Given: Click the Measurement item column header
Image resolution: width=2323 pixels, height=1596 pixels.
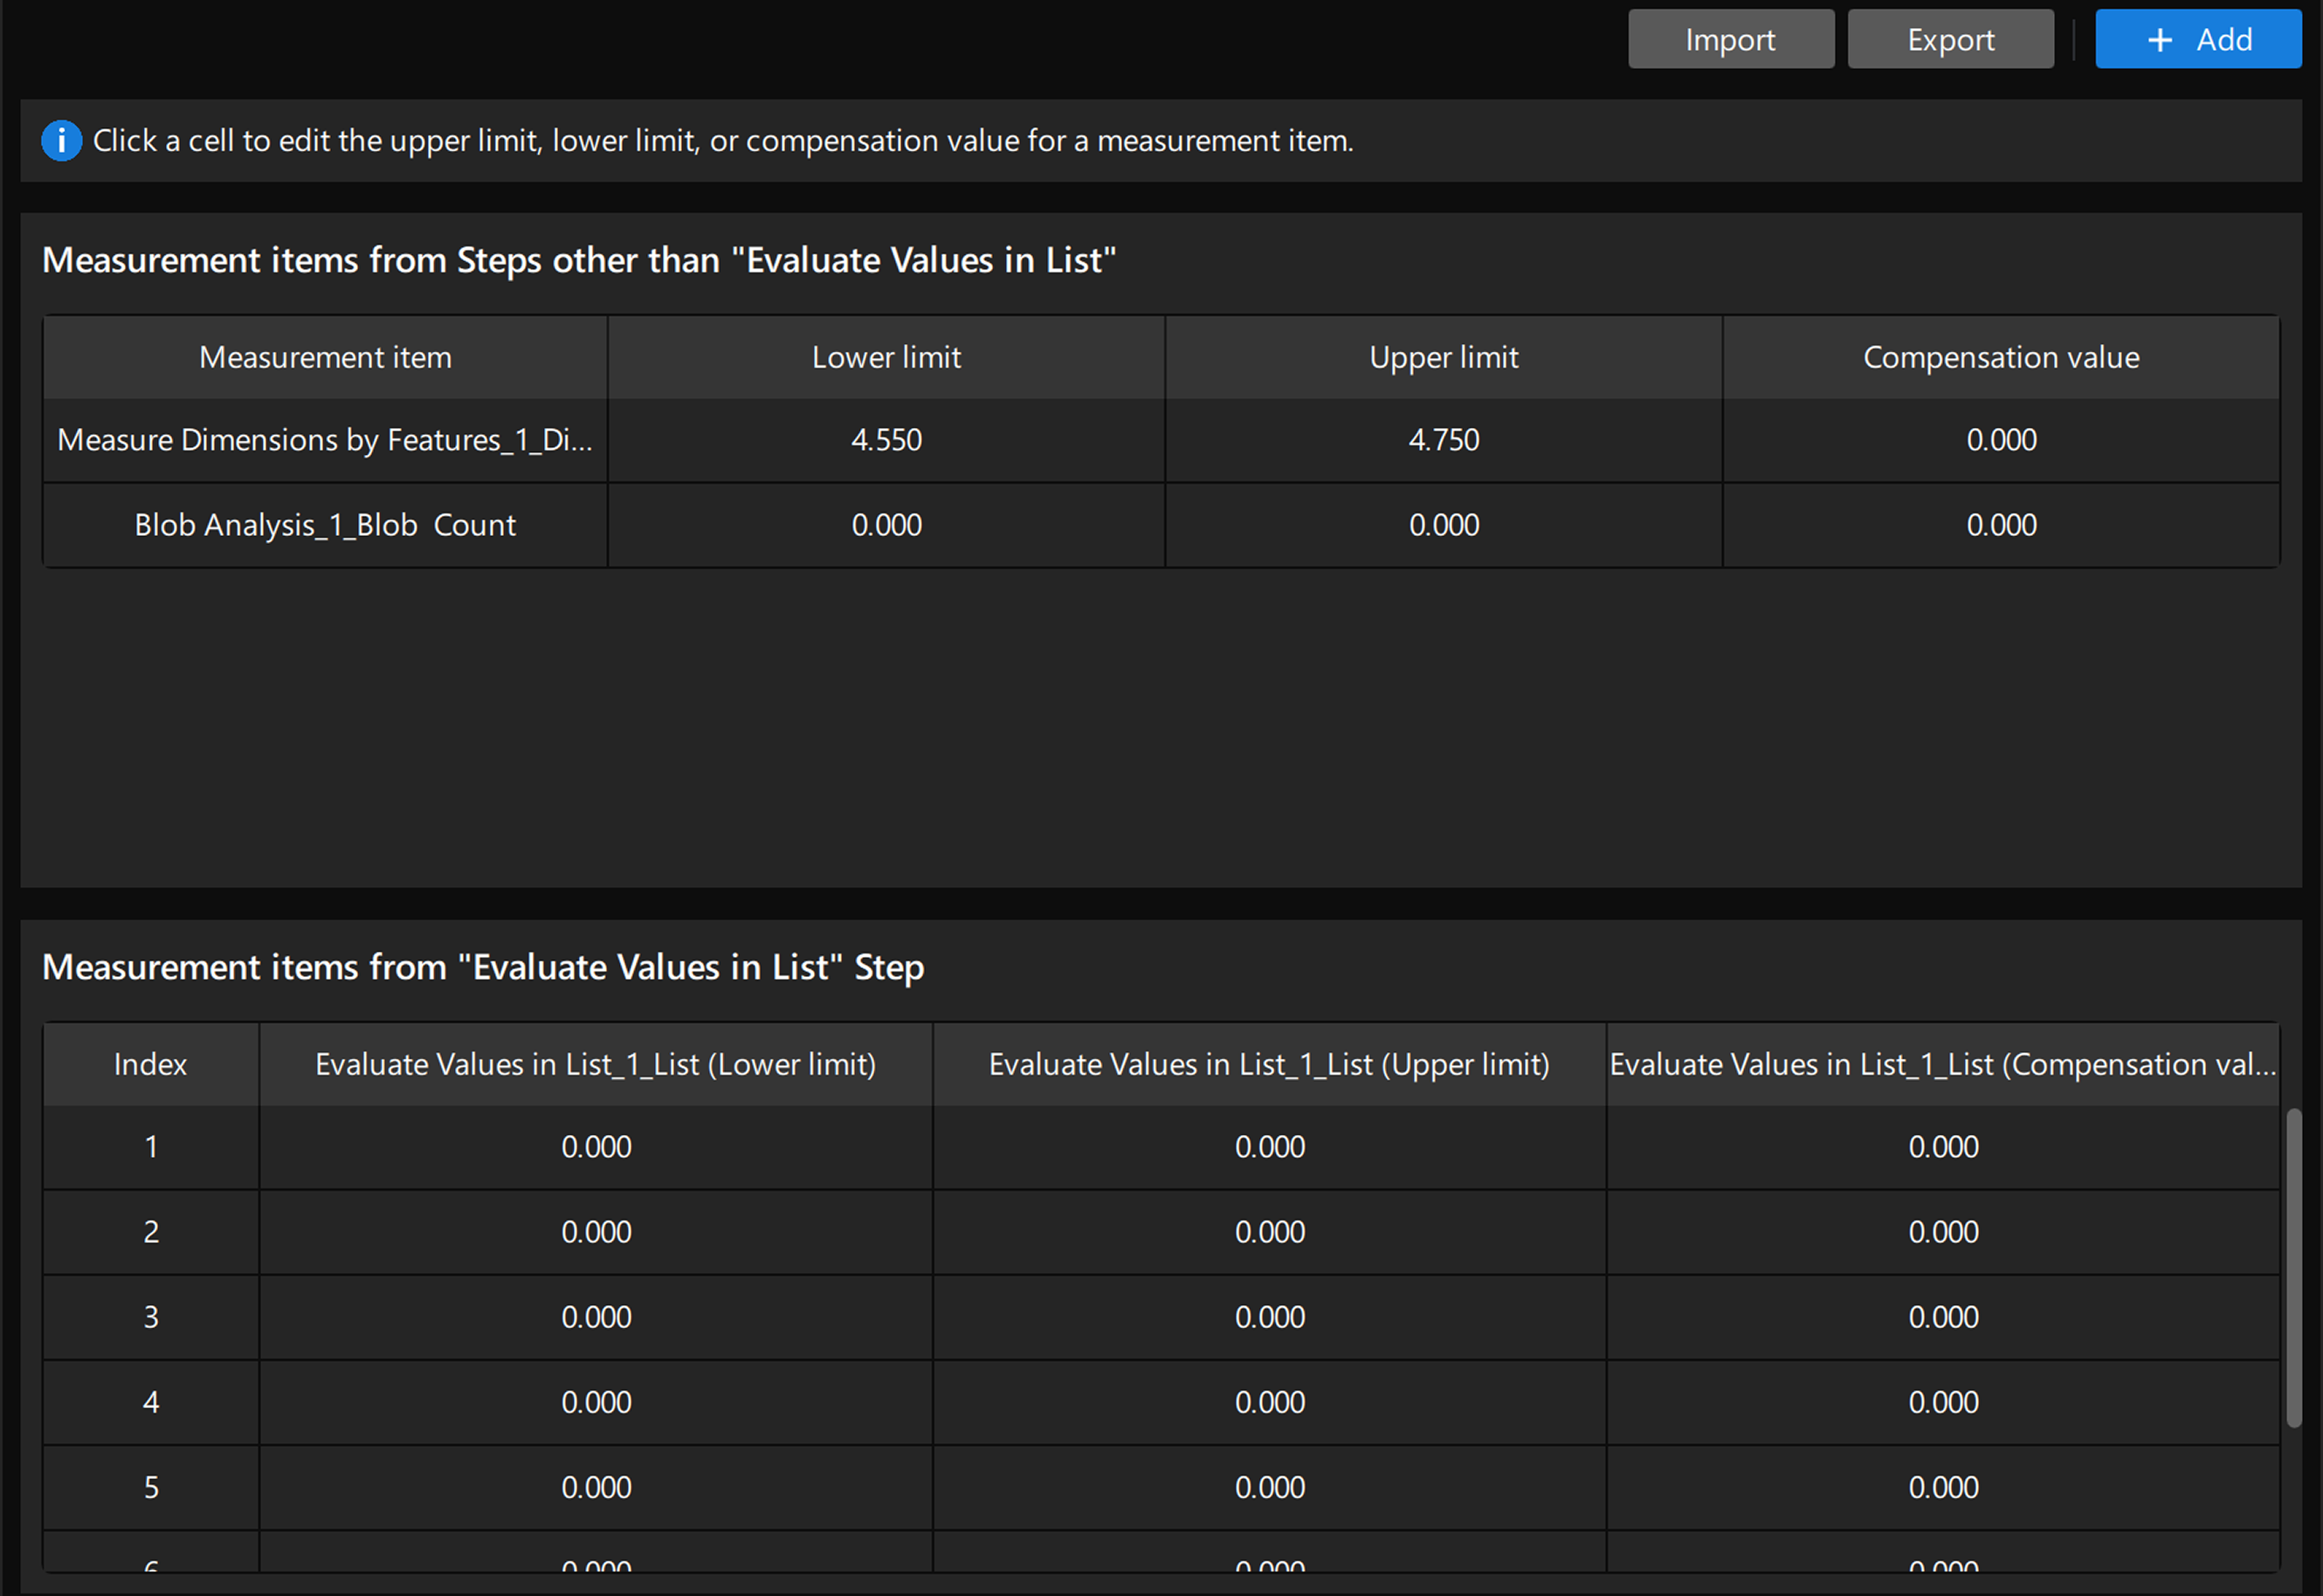Looking at the screenshot, I should coord(324,356).
